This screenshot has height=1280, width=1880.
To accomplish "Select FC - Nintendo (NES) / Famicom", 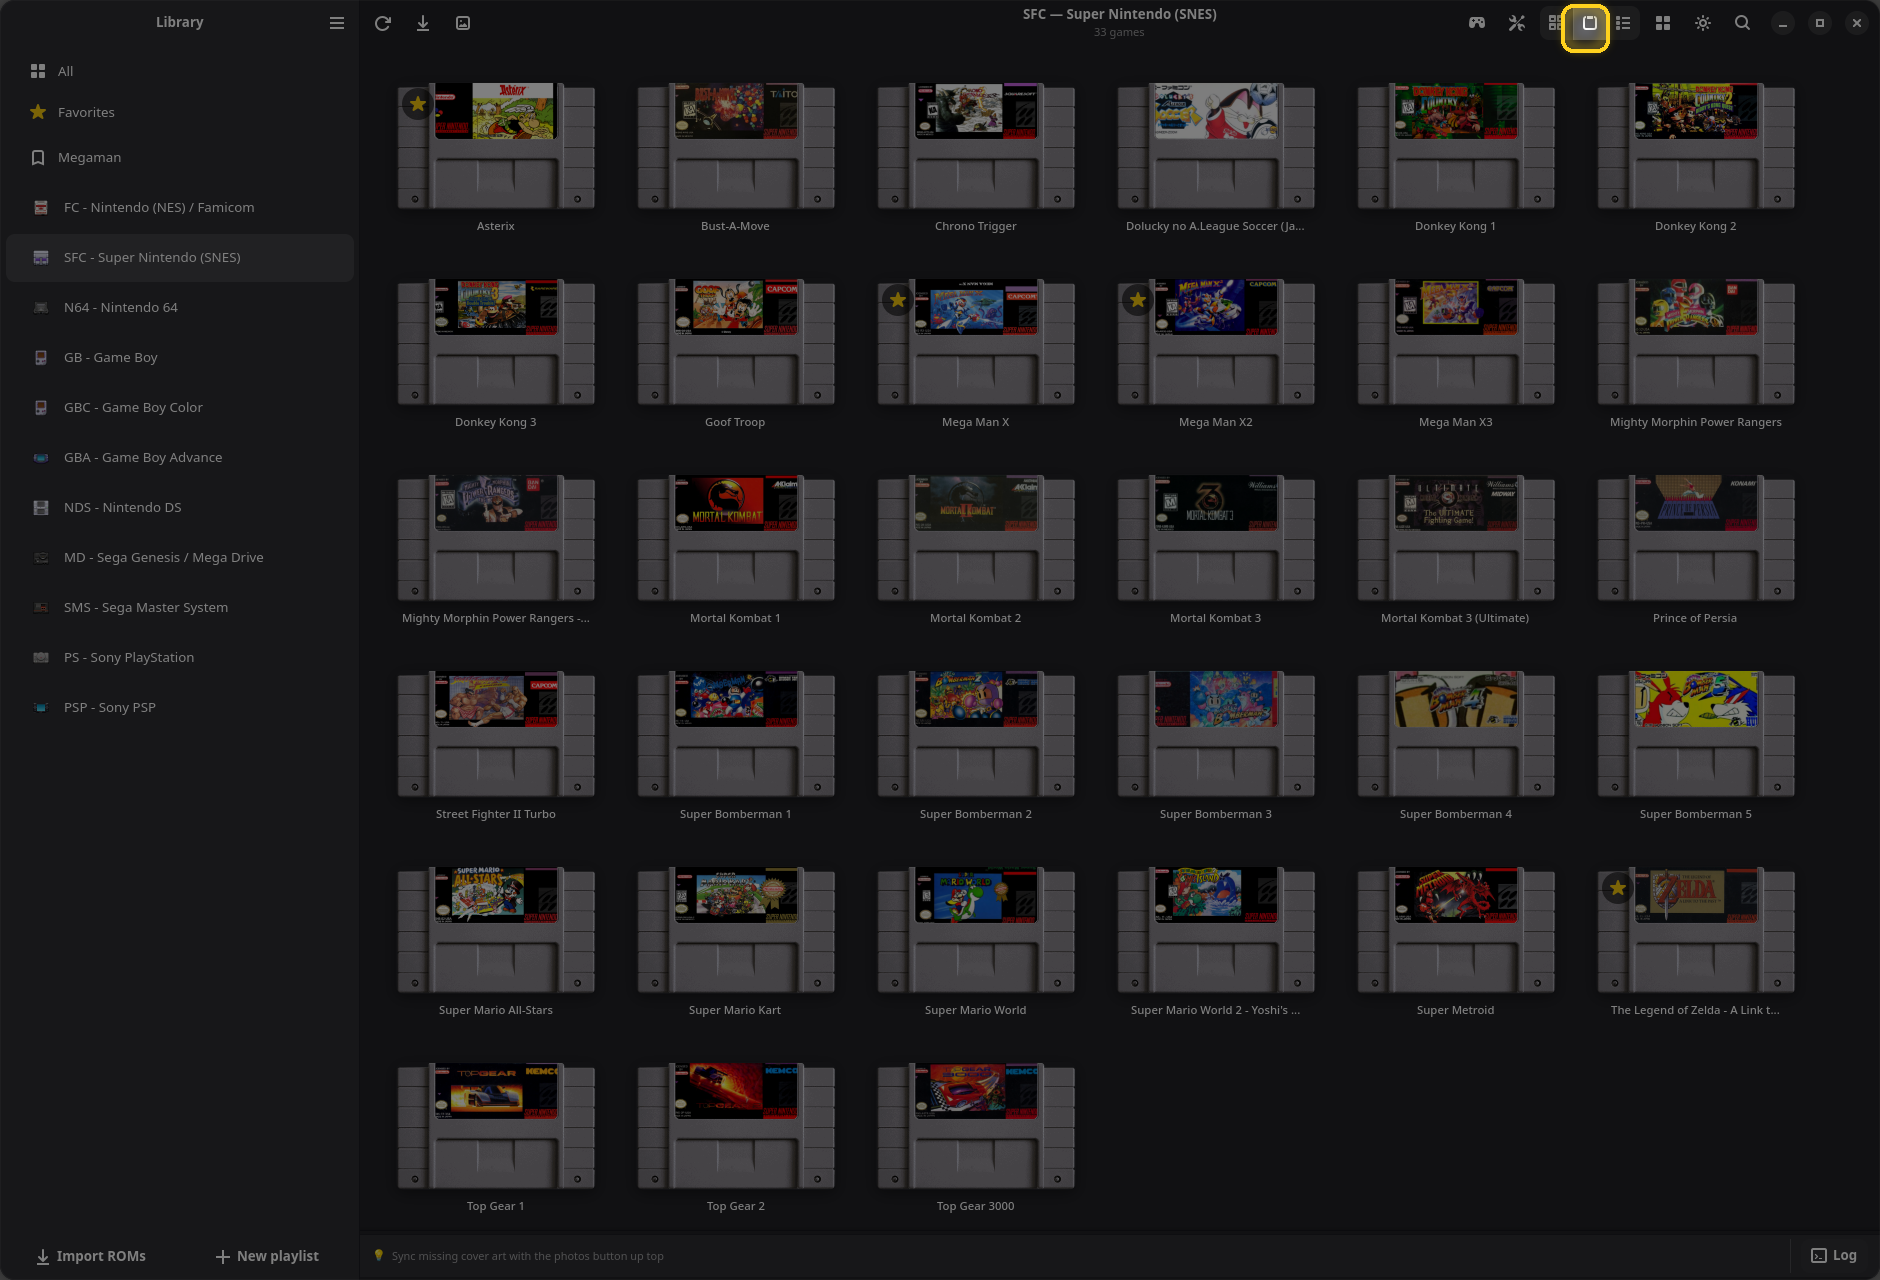I will point(180,207).
